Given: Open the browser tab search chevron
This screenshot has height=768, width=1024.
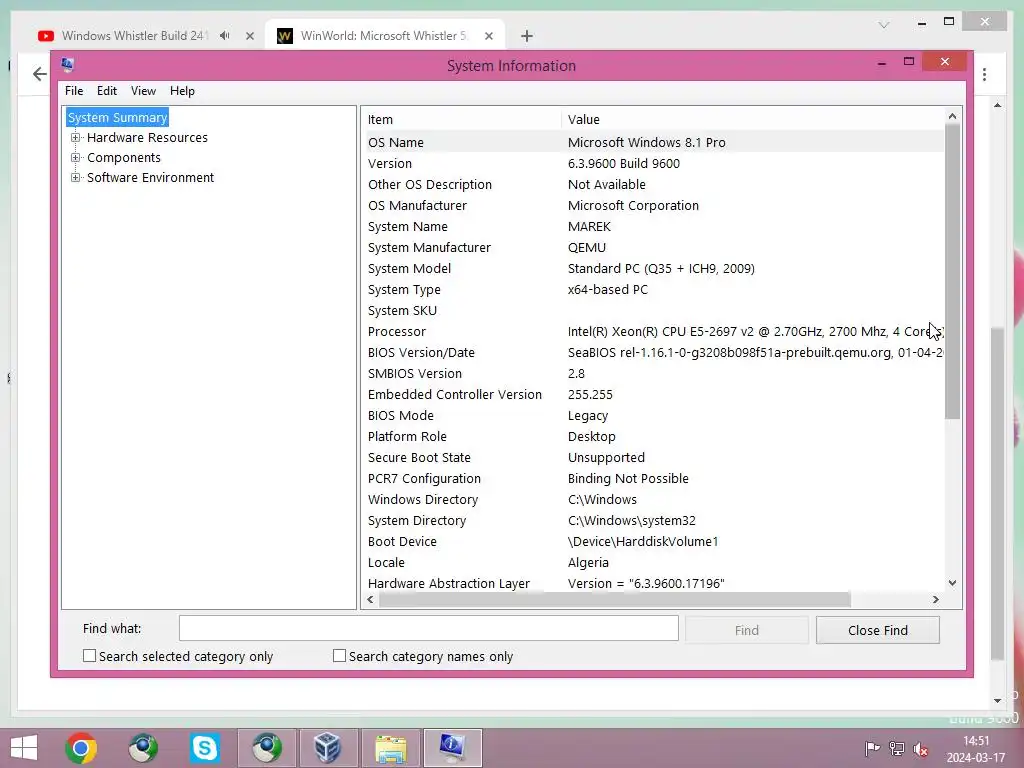Looking at the screenshot, I should pyautogui.click(x=884, y=25).
